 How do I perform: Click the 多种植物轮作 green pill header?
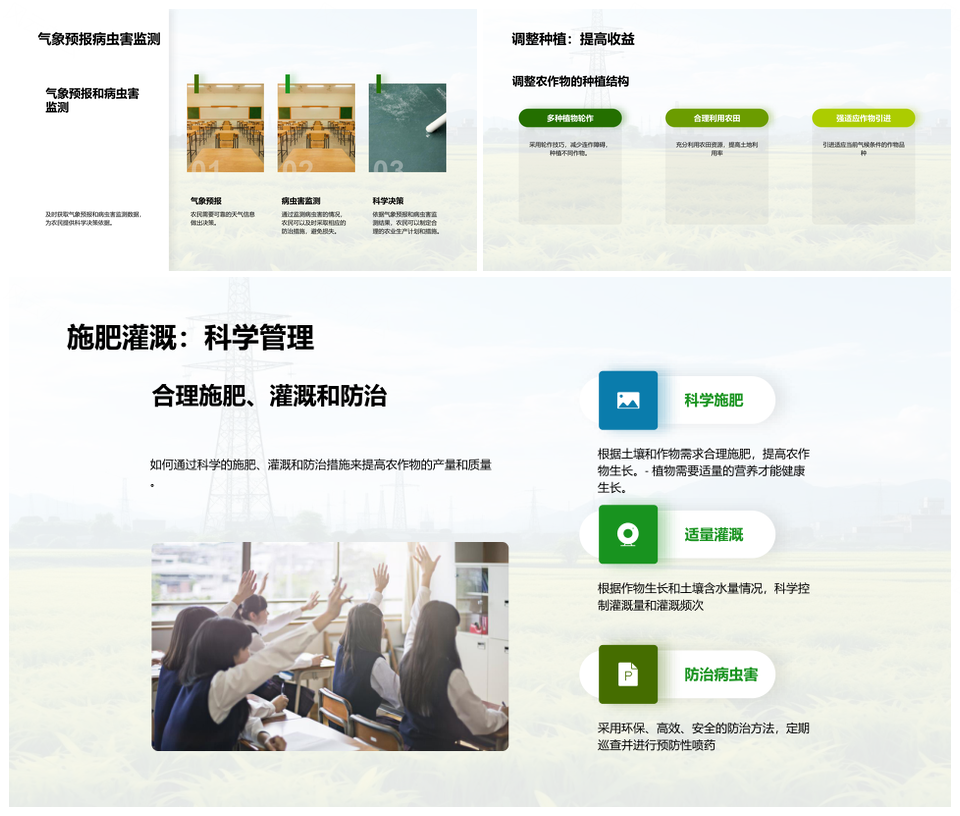pyautogui.click(x=570, y=118)
